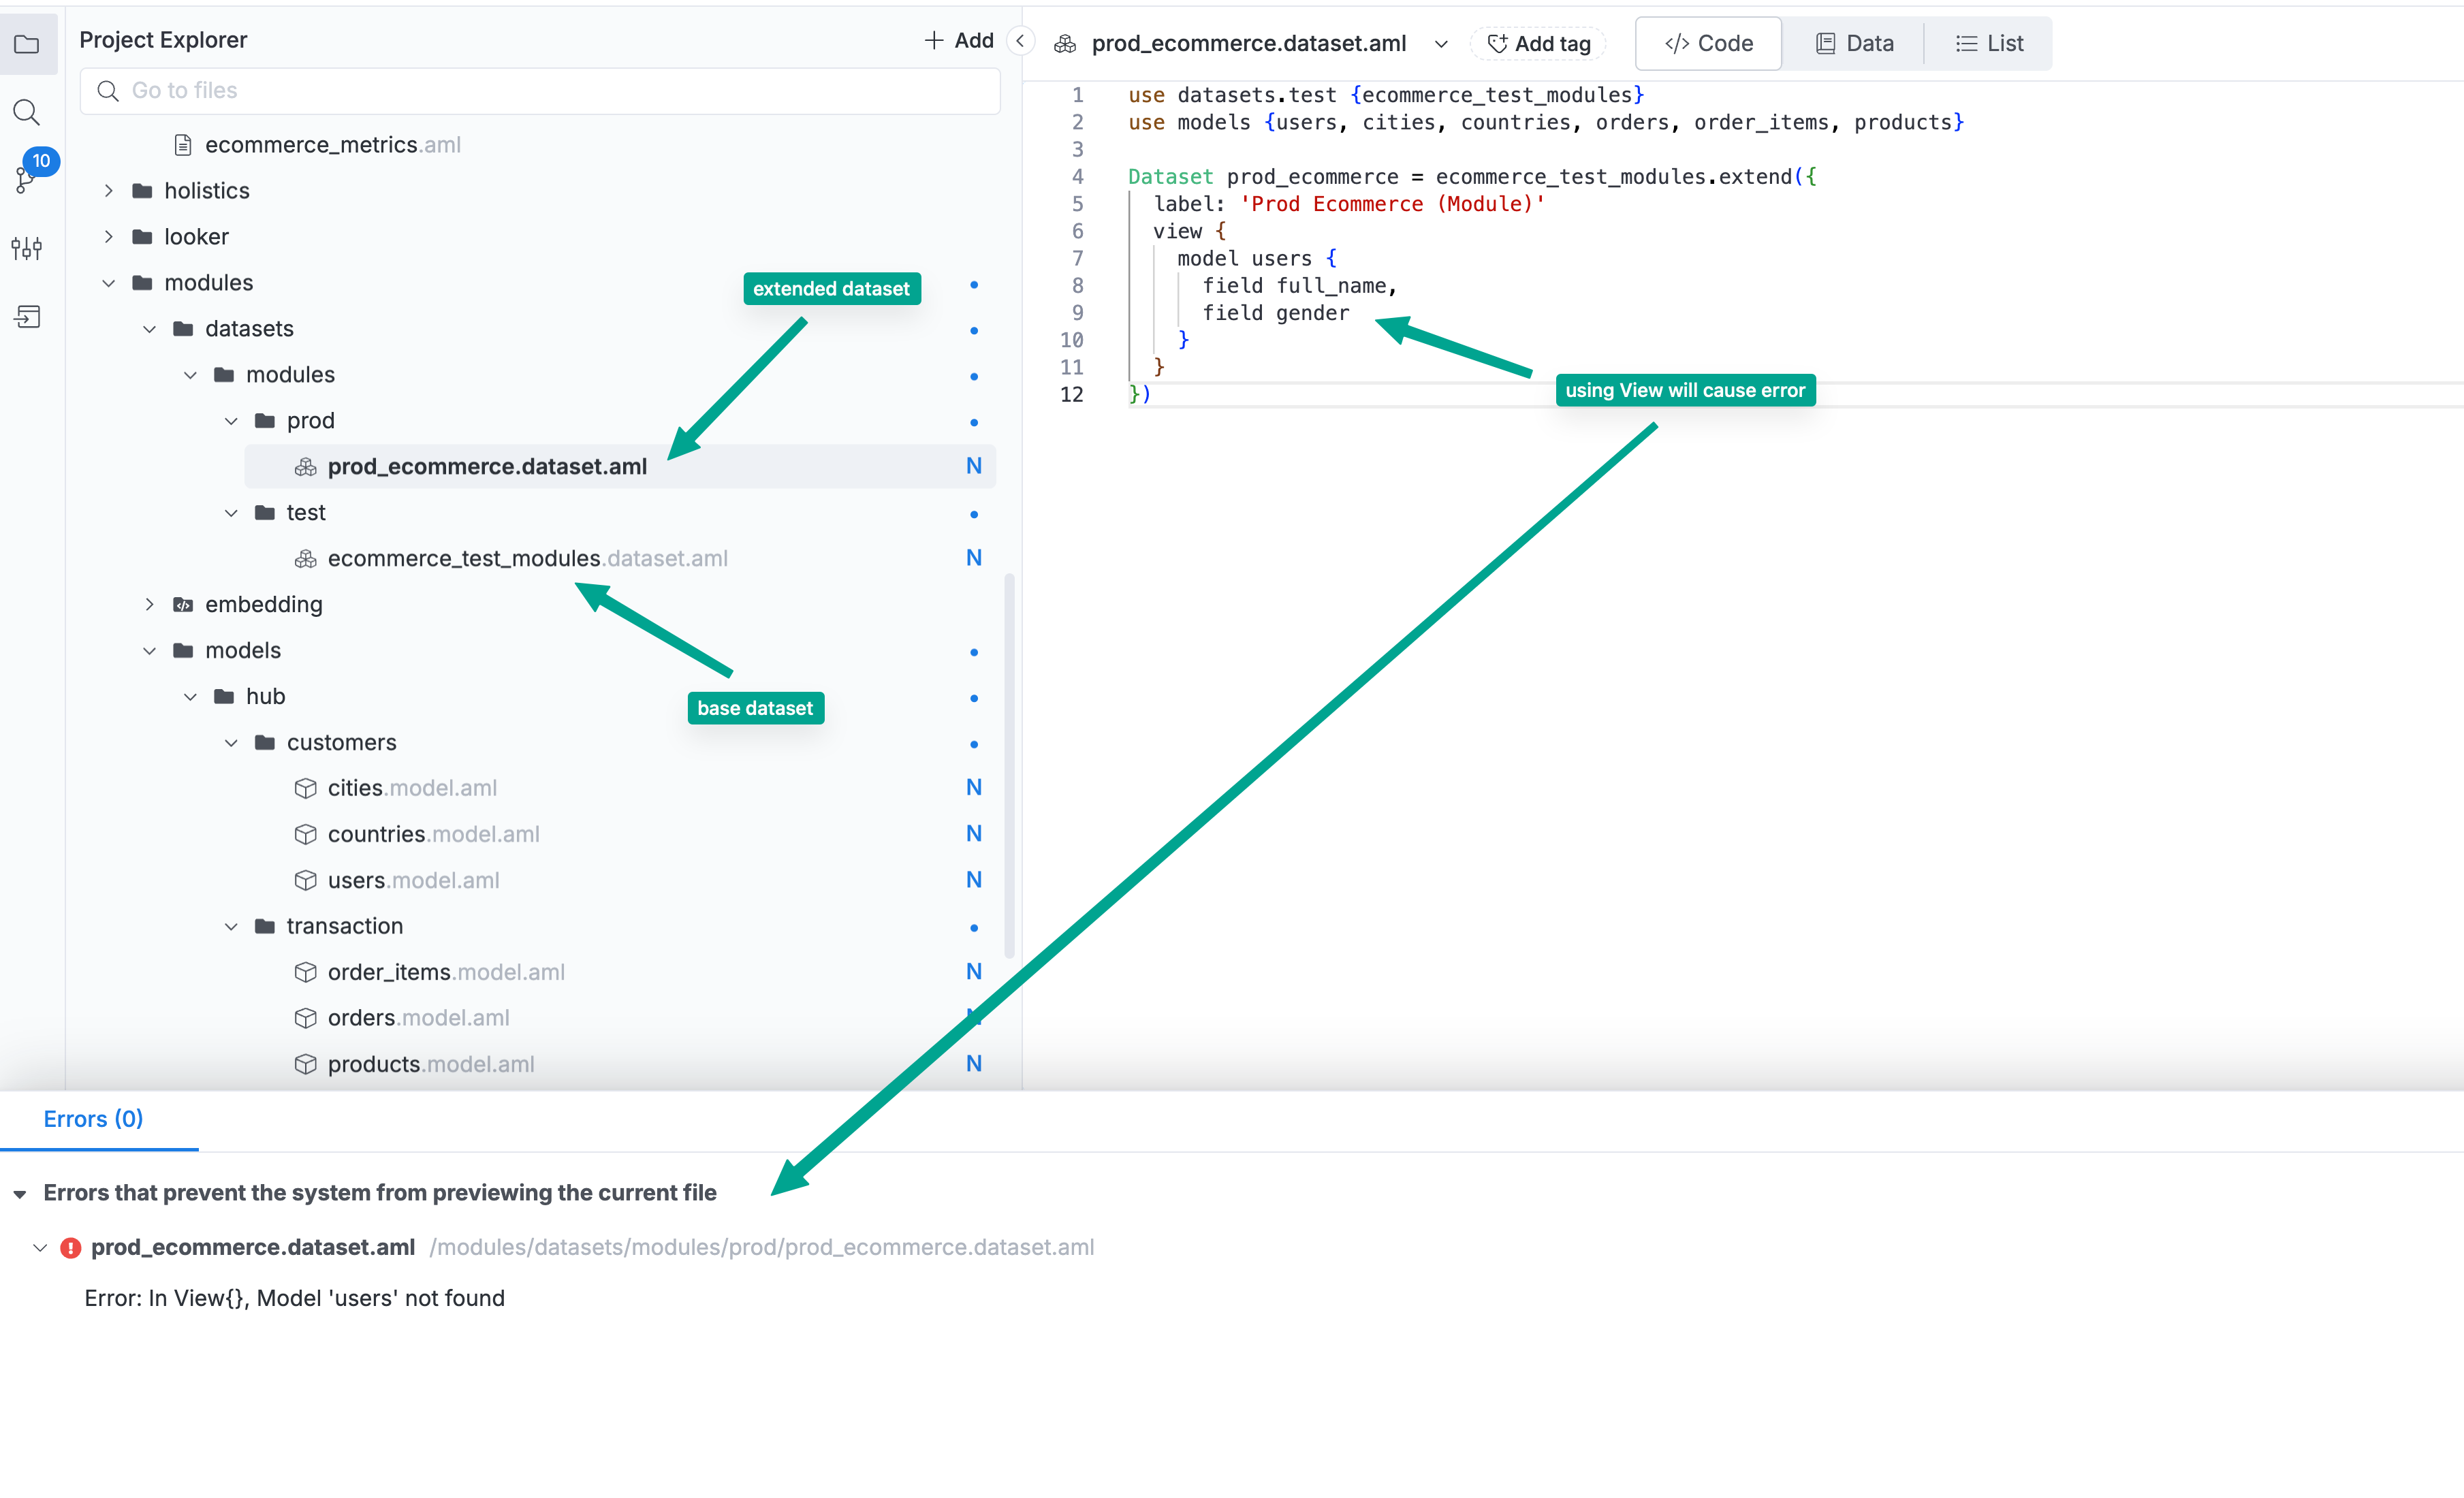This screenshot has width=2464, height=1498.
Task: Open the dropdown beside the prod_ecommerce.dataset.aml title
Action: pos(1440,44)
